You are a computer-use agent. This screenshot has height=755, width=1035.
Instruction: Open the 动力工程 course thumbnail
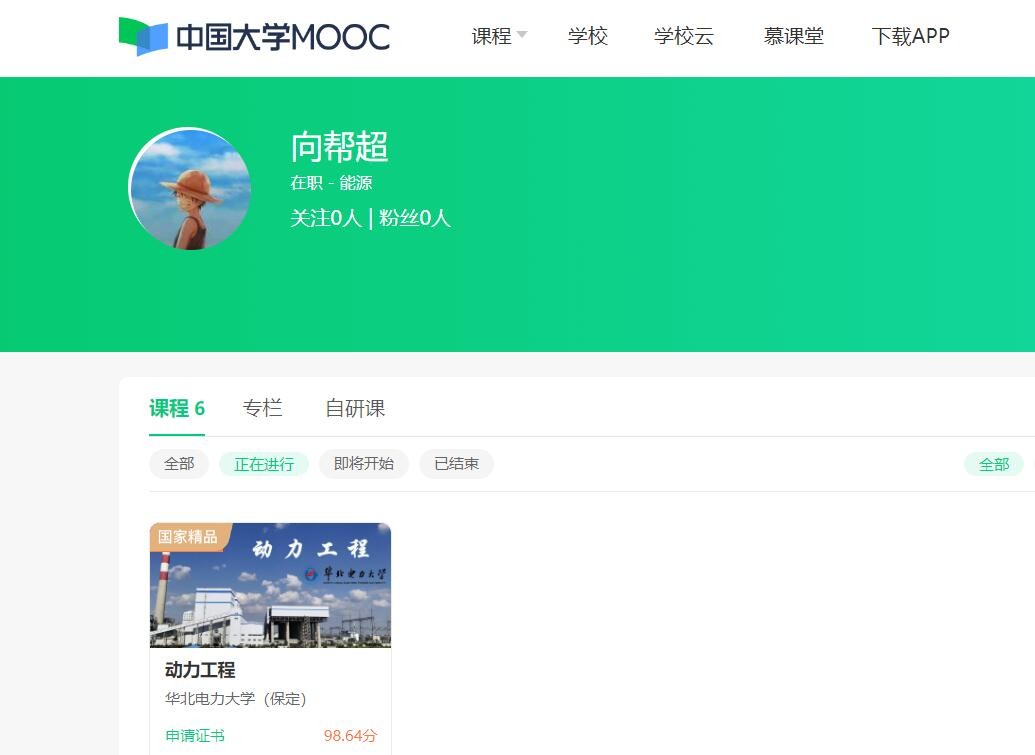tap(271, 585)
